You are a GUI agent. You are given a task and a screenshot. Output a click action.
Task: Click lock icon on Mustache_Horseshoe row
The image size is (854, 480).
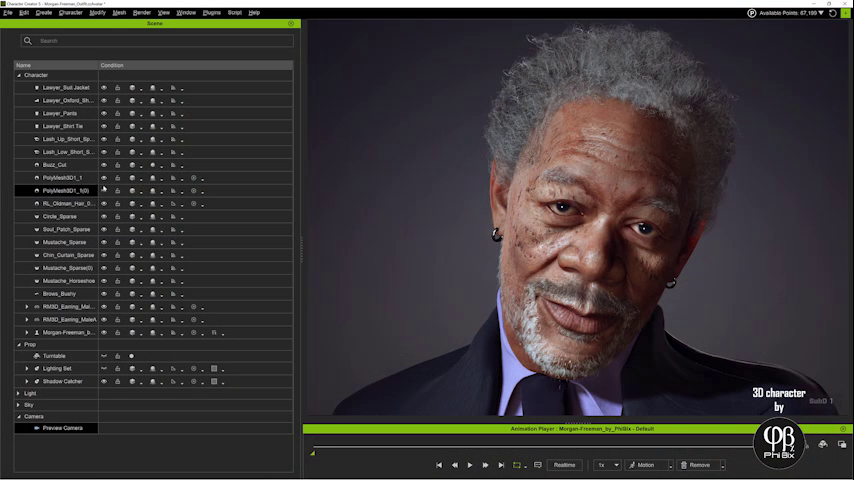coord(118,281)
